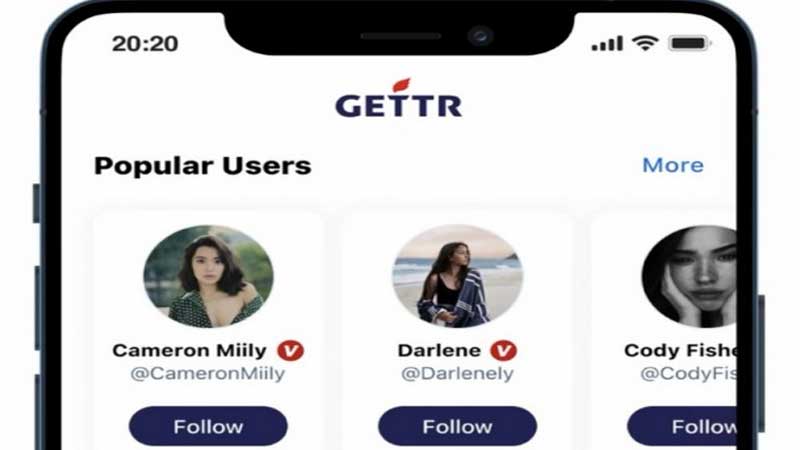Open Darlene's beach profile photo
Screen dimensions: 800x450
tap(457, 276)
